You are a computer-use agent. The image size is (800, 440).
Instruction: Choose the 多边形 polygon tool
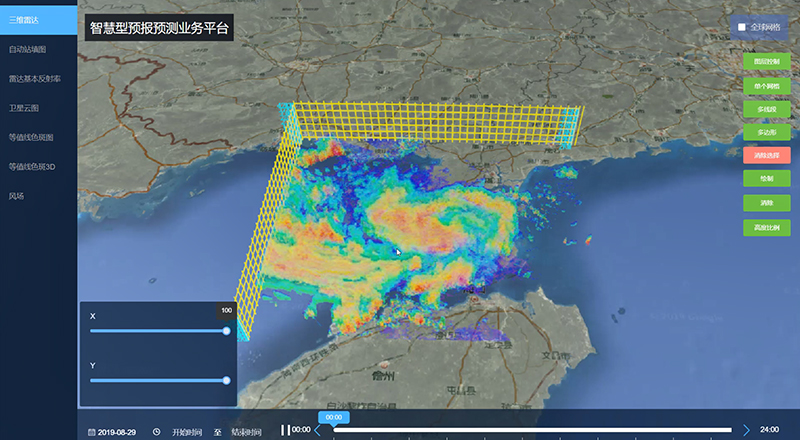tap(767, 132)
